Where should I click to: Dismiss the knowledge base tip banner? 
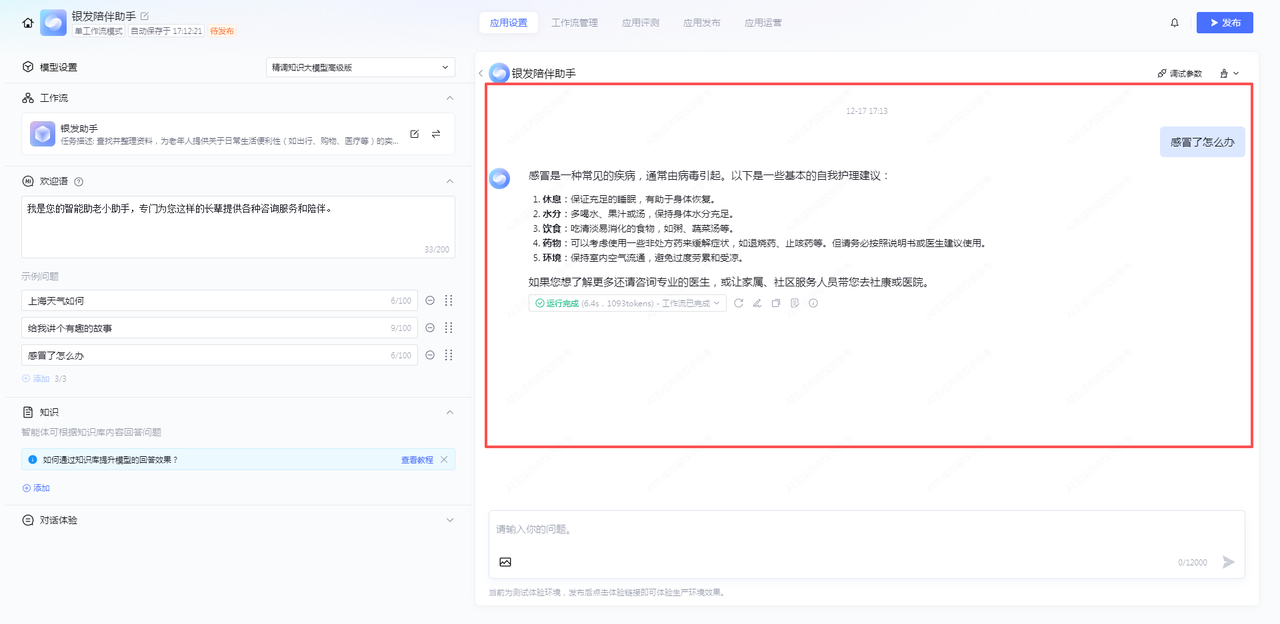click(444, 459)
